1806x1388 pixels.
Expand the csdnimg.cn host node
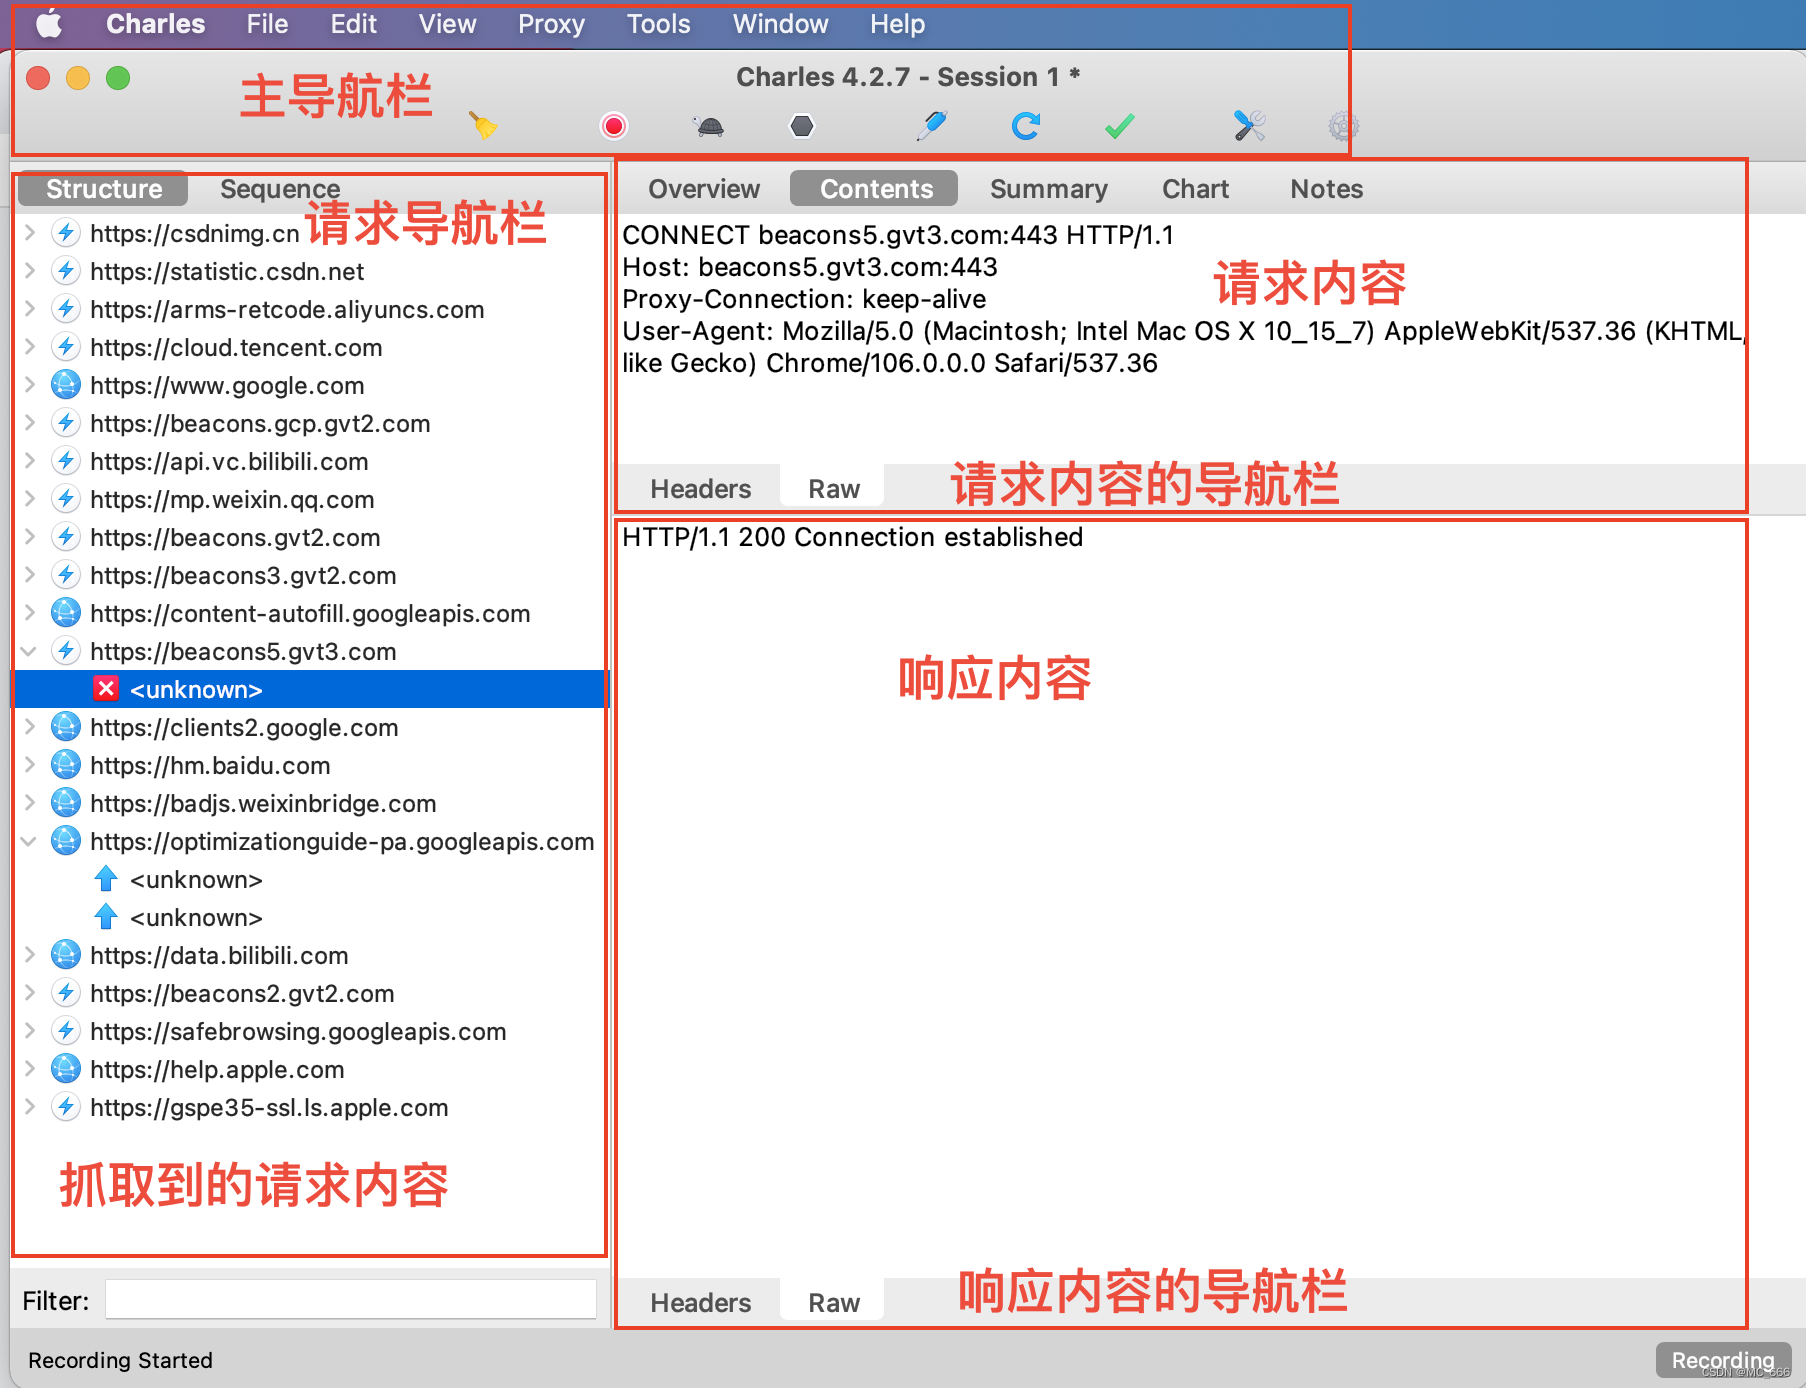tap(30, 233)
